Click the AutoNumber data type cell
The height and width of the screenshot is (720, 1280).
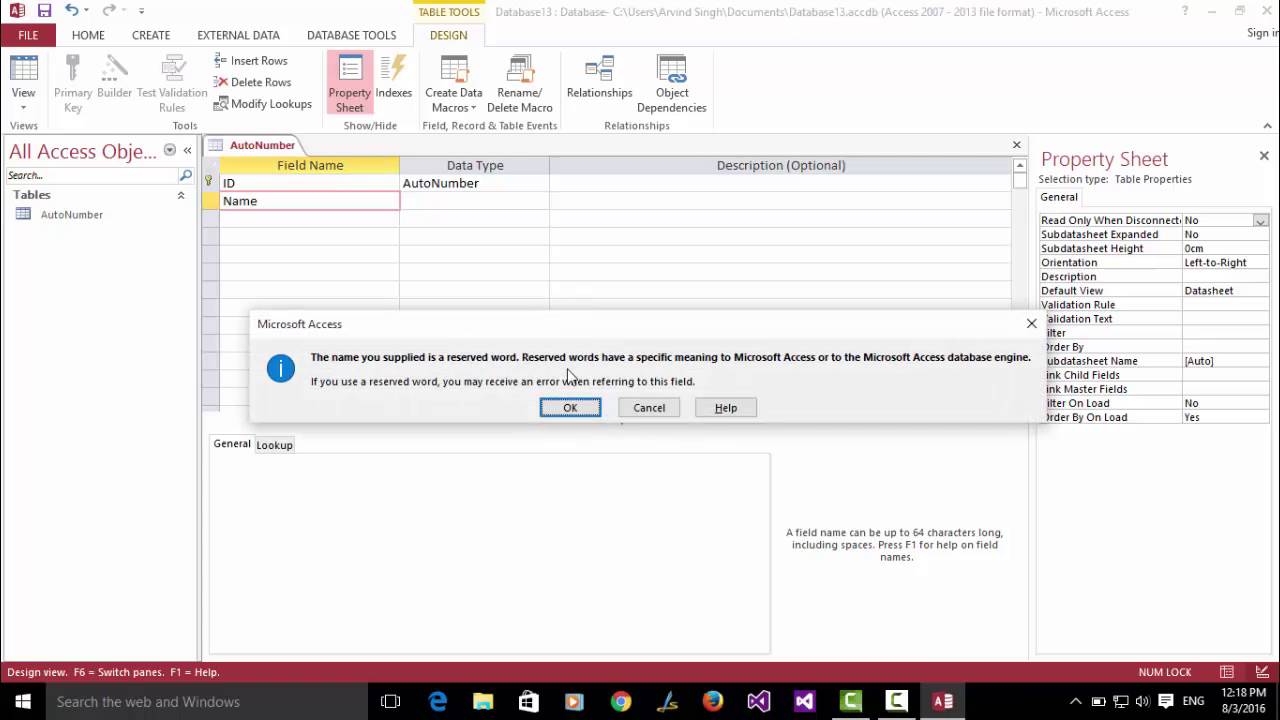click(x=475, y=183)
